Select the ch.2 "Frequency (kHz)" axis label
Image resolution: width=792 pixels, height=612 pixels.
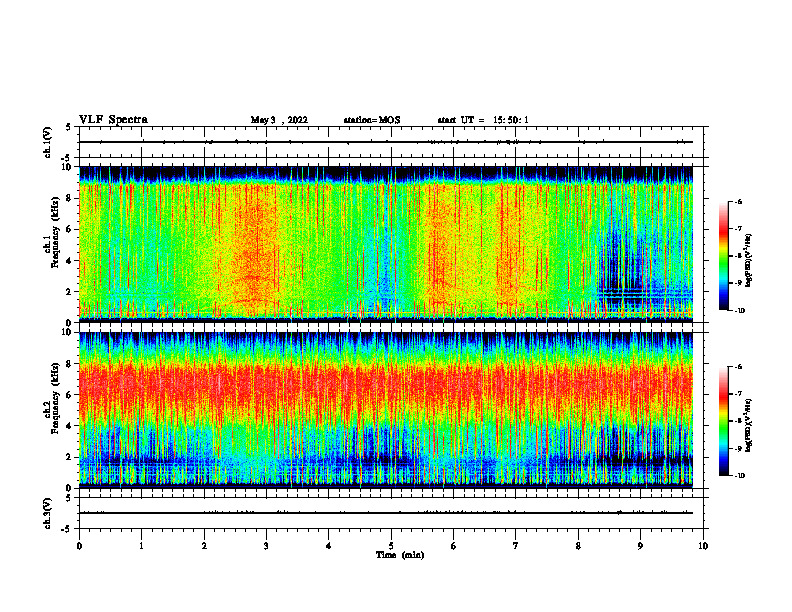click(x=55, y=398)
